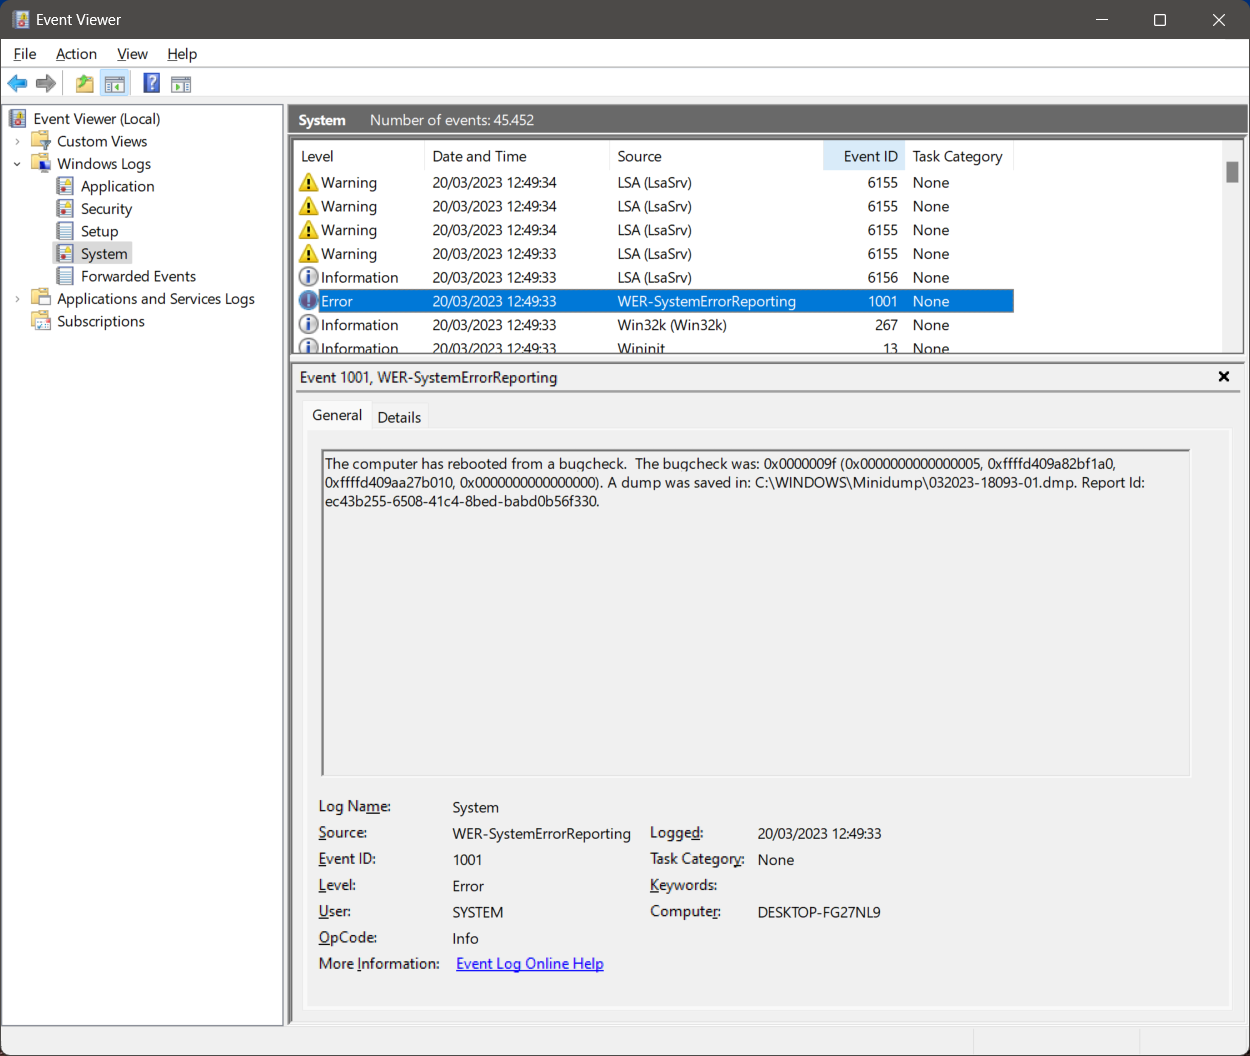Image resolution: width=1250 pixels, height=1056 pixels.
Task: Open the Event Log Online Help link
Action: tap(530, 964)
